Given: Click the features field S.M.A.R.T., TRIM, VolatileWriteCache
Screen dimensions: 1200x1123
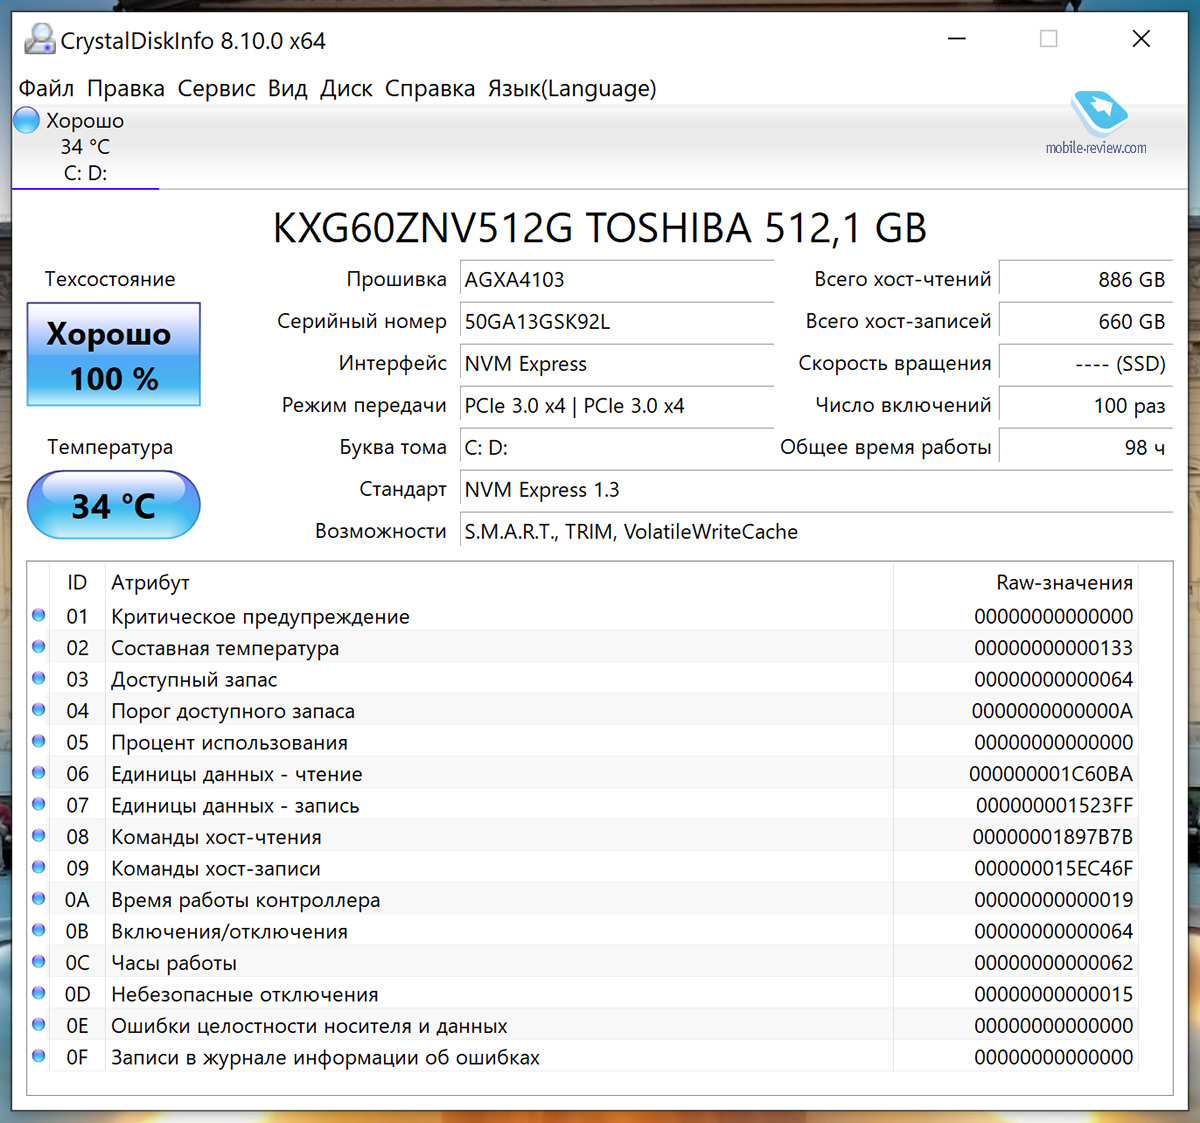Looking at the screenshot, I should point(816,532).
